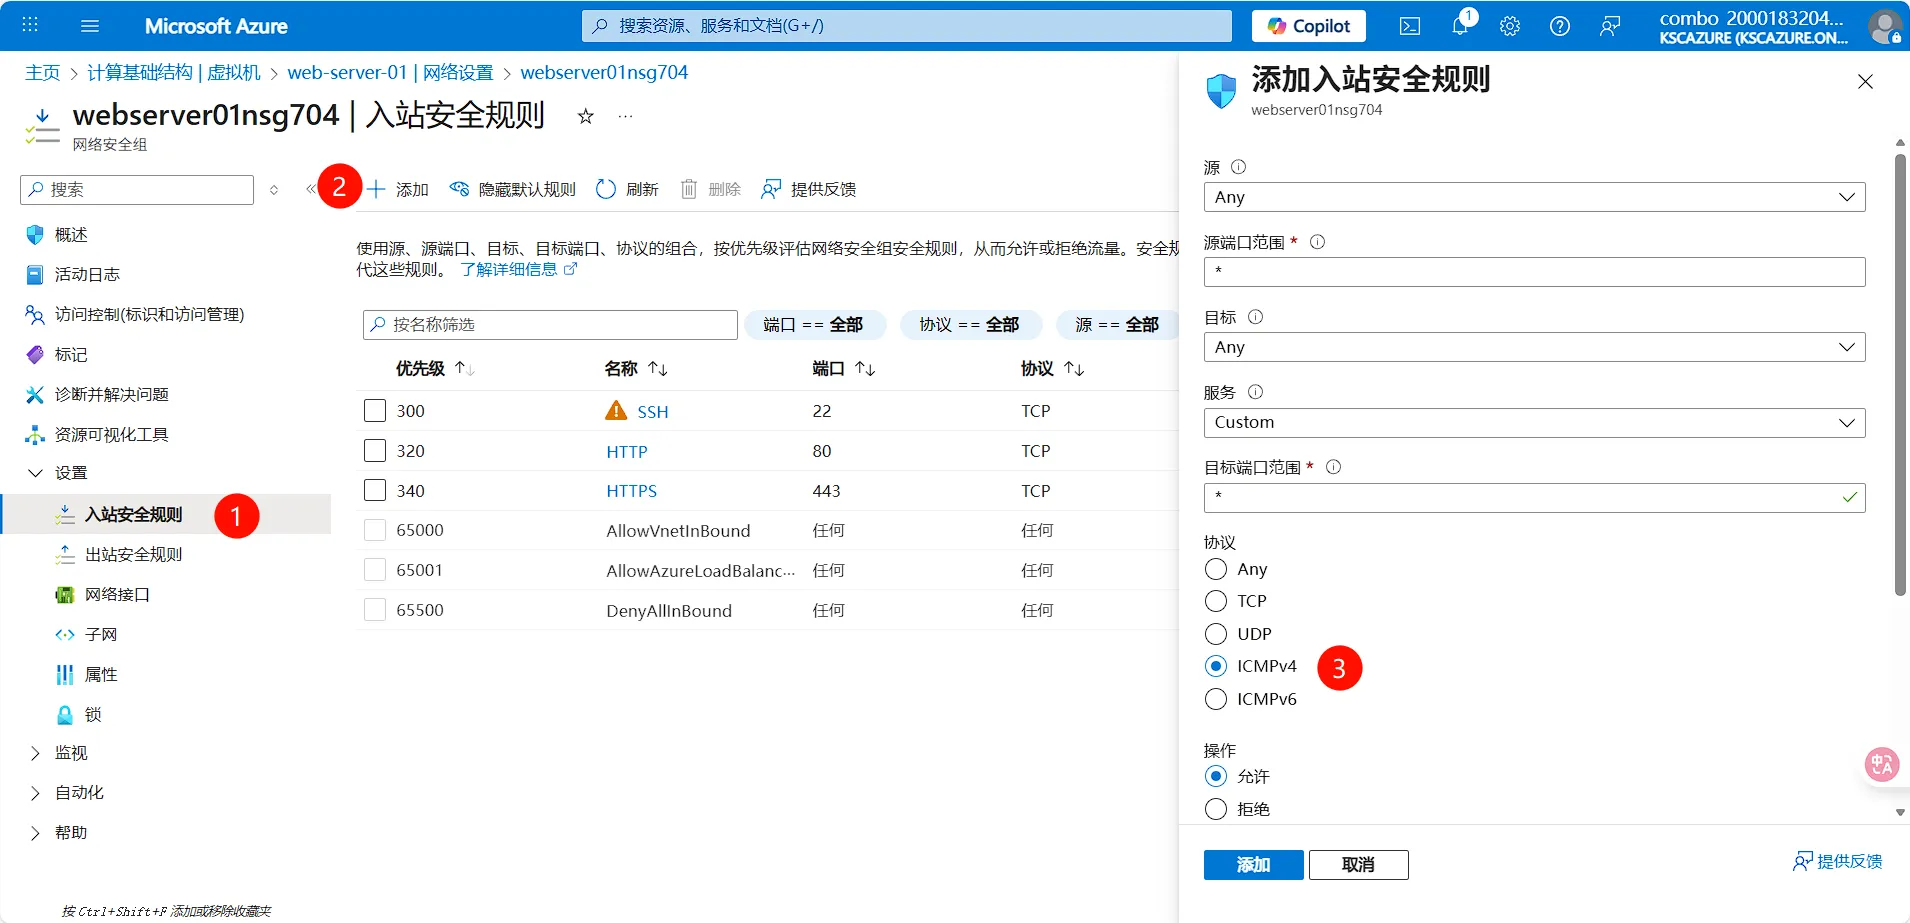Refresh the security rules list

627,189
